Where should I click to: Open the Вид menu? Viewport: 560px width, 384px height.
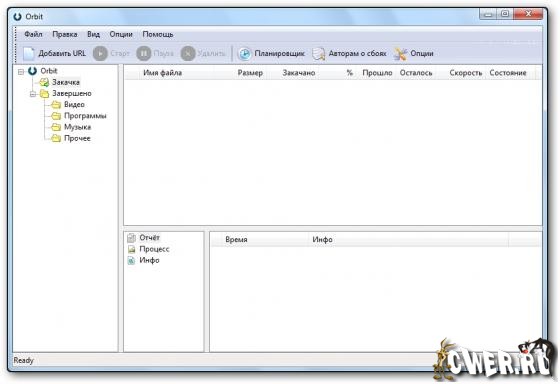(94, 34)
